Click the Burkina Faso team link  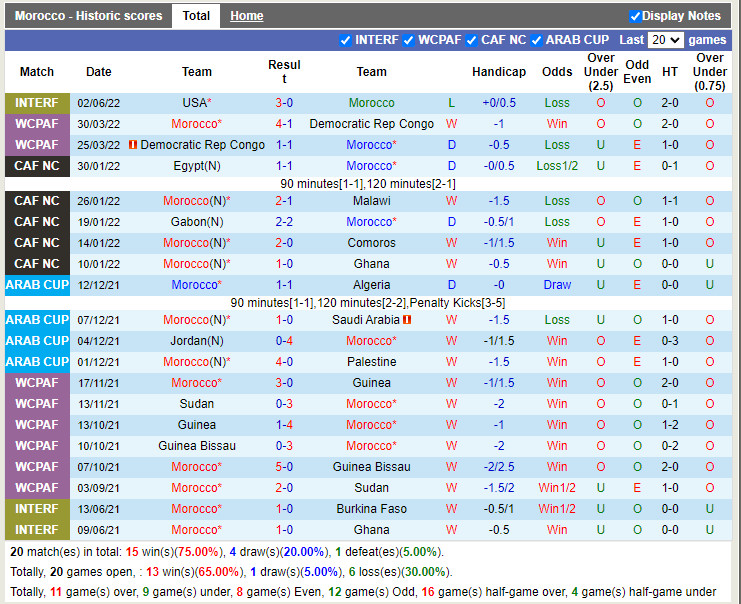coord(371,509)
